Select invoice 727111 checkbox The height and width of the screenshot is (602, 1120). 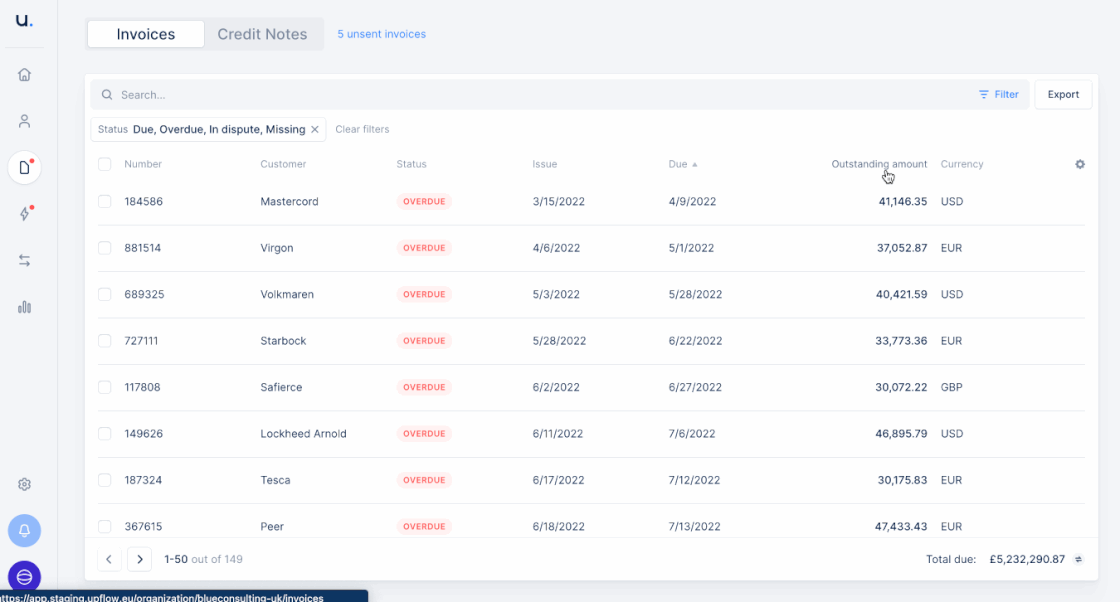point(105,341)
